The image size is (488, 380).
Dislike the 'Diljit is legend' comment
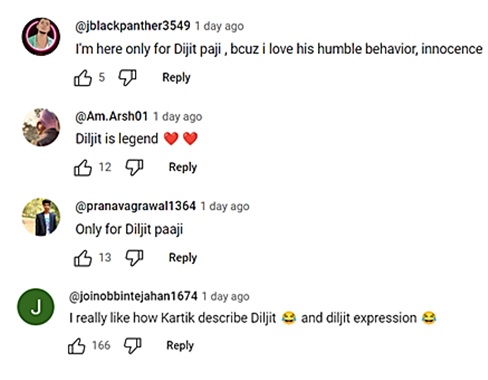click(x=134, y=167)
